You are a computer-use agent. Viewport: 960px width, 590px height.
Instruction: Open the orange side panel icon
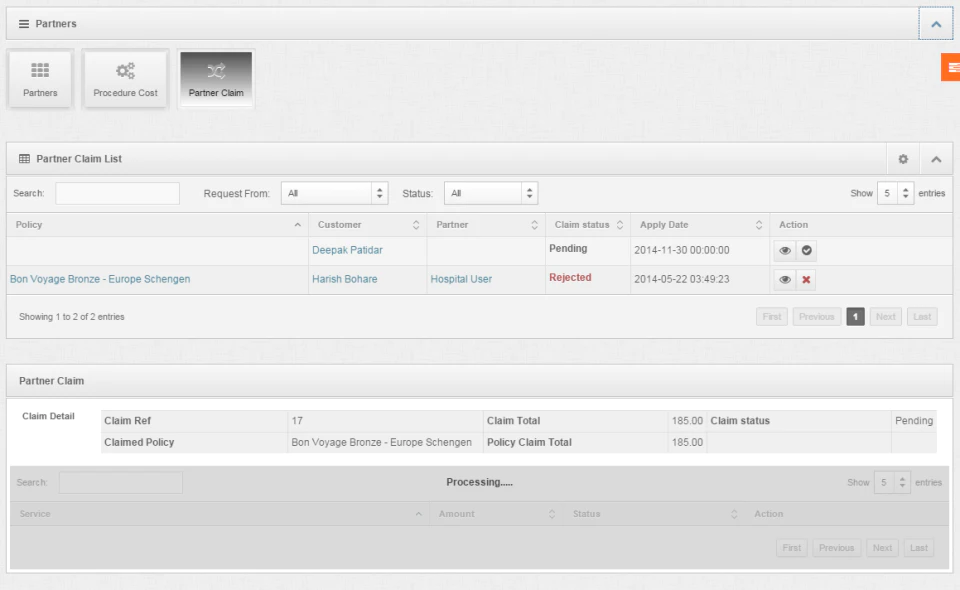(x=951, y=67)
